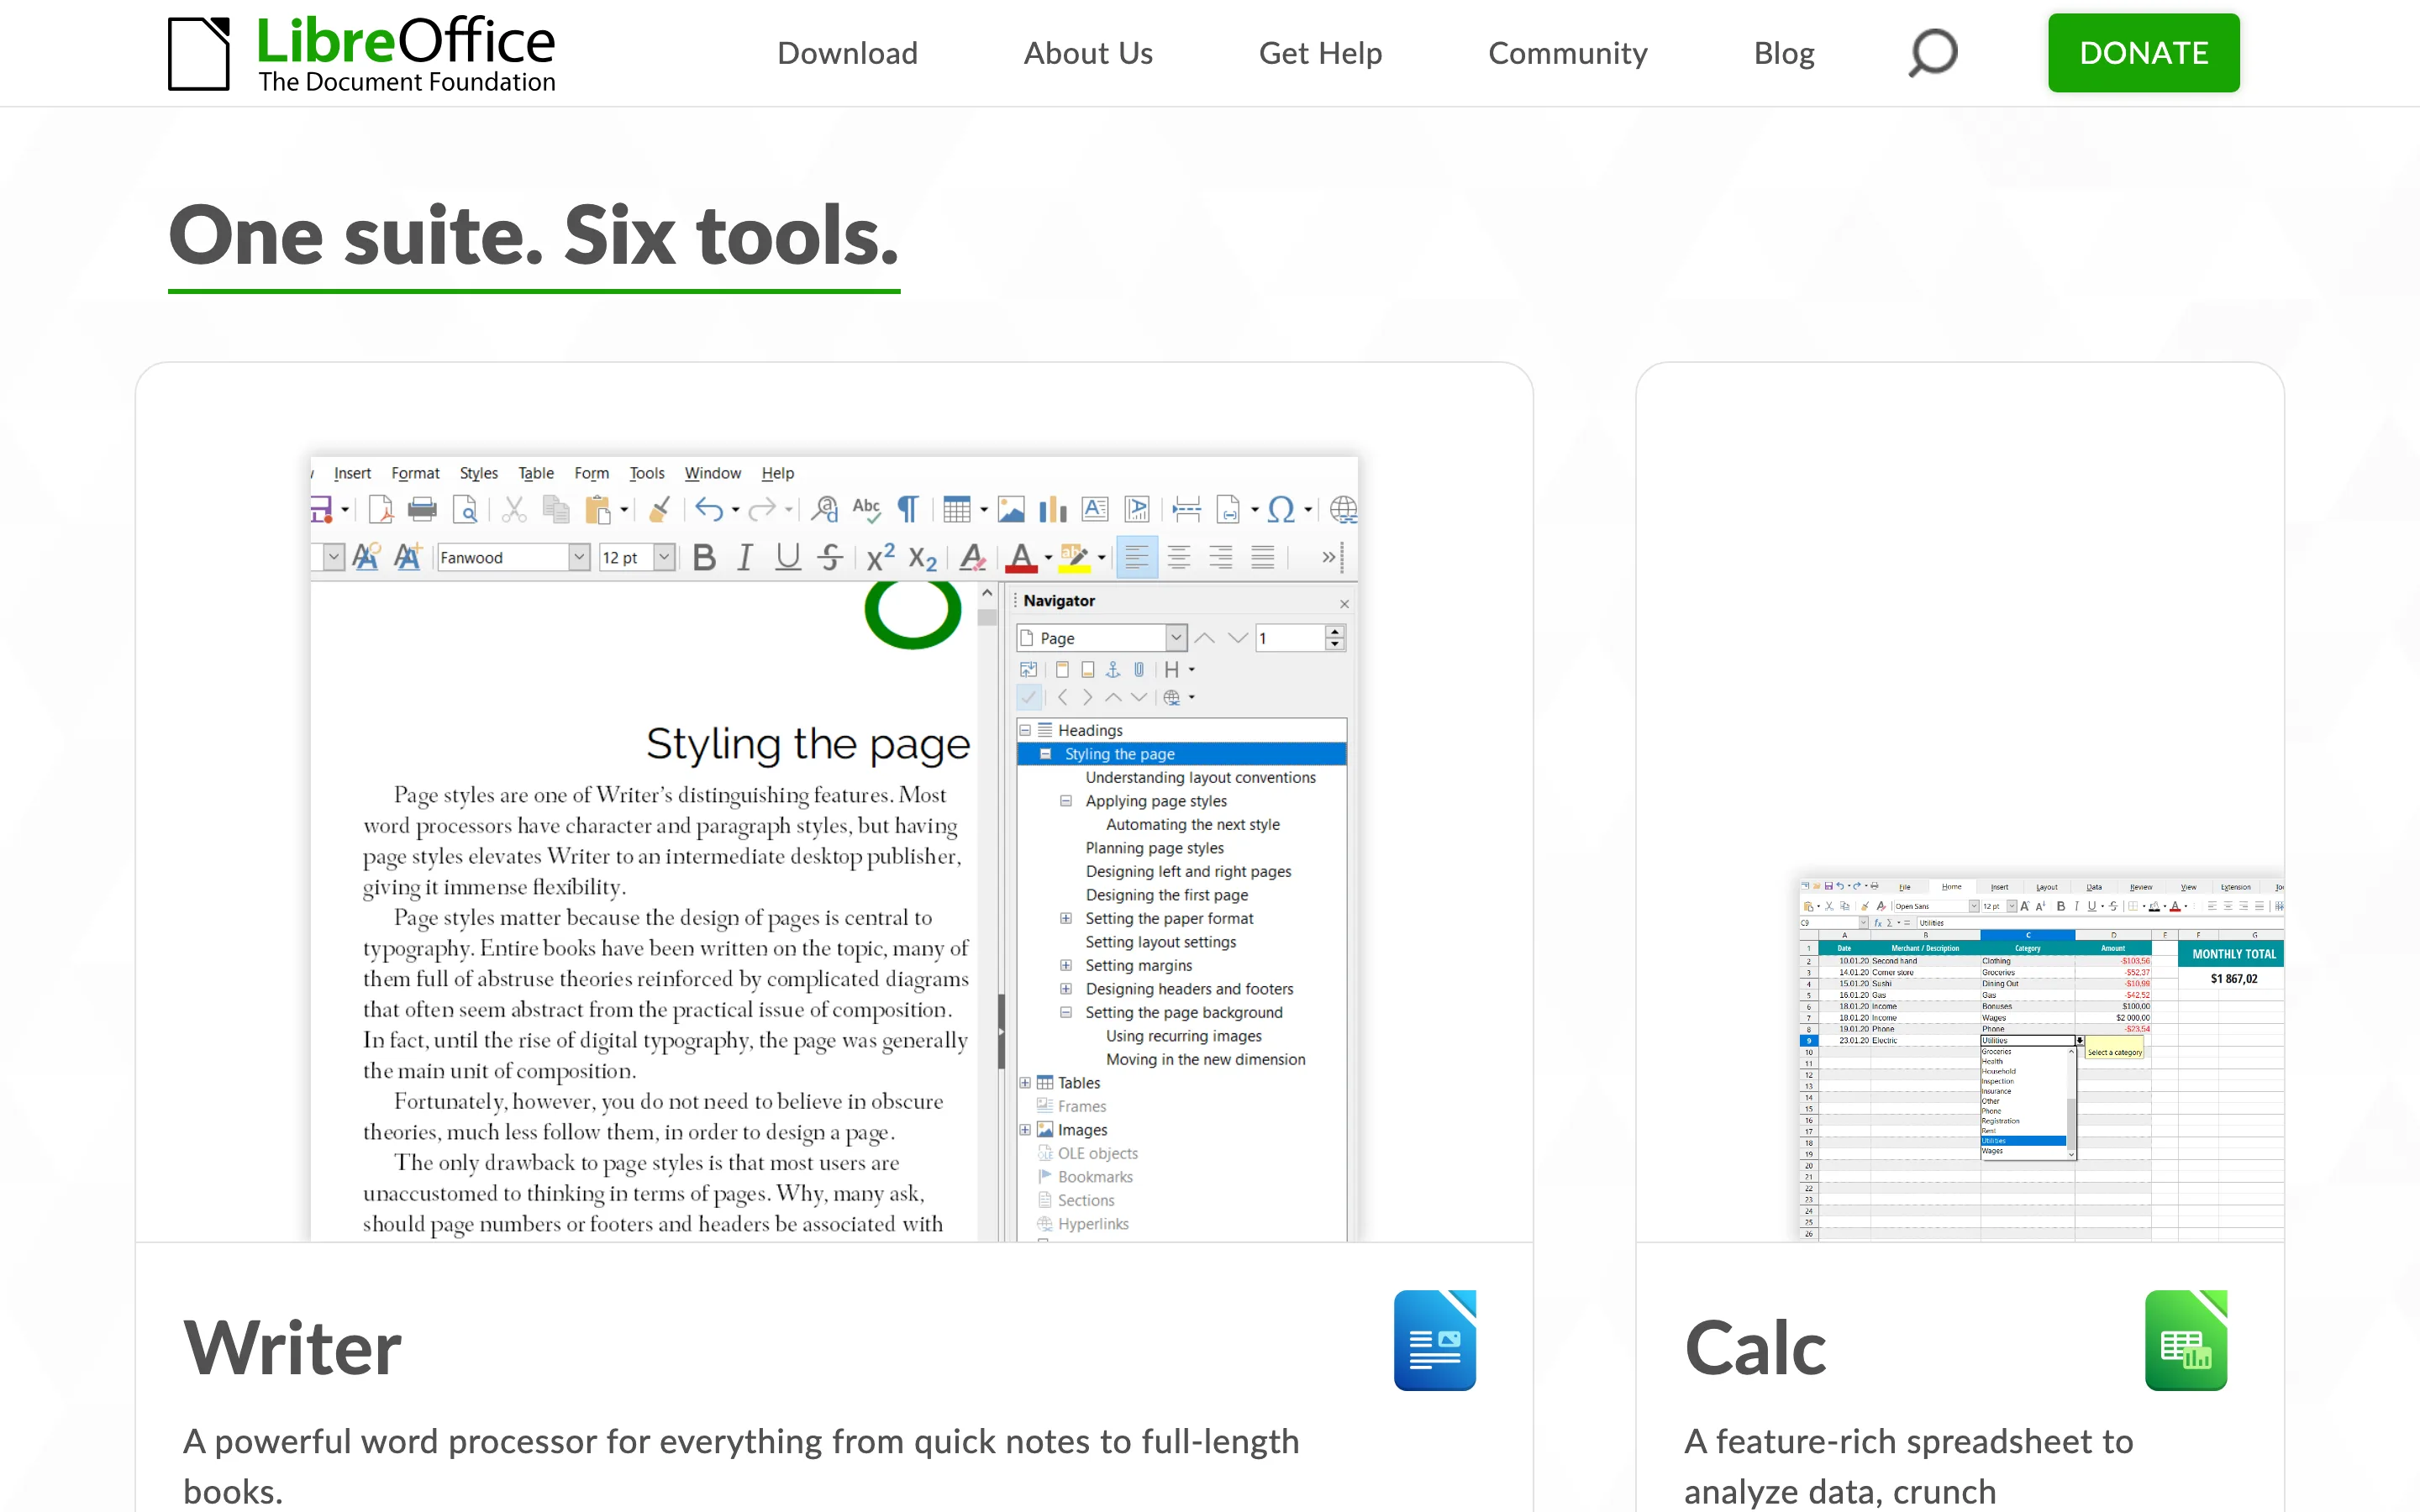Click the Insert Hyperlink globe icon
This screenshot has width=2420, height=1512.
pyautogui.click(x=1343, y=510)
